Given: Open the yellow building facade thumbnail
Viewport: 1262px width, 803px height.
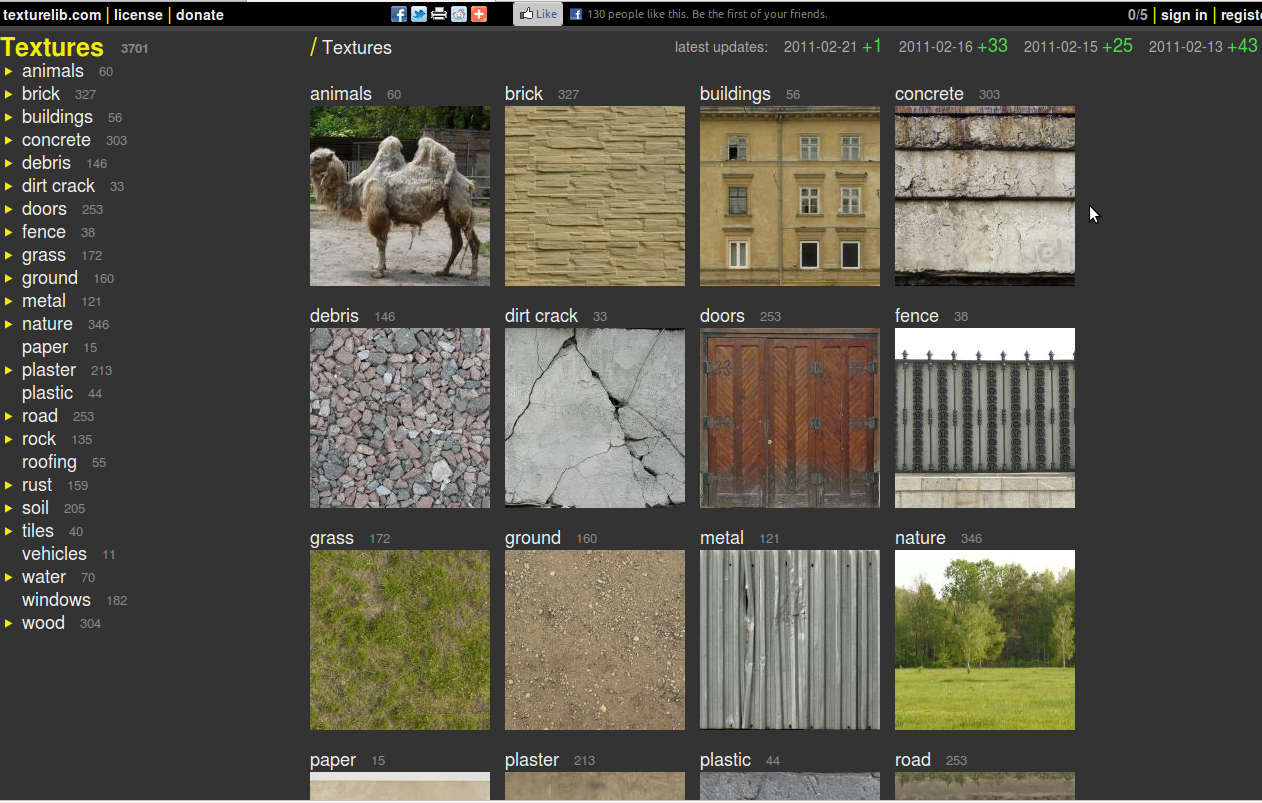Looking at the screenshot, I should (x=790, y=196).
